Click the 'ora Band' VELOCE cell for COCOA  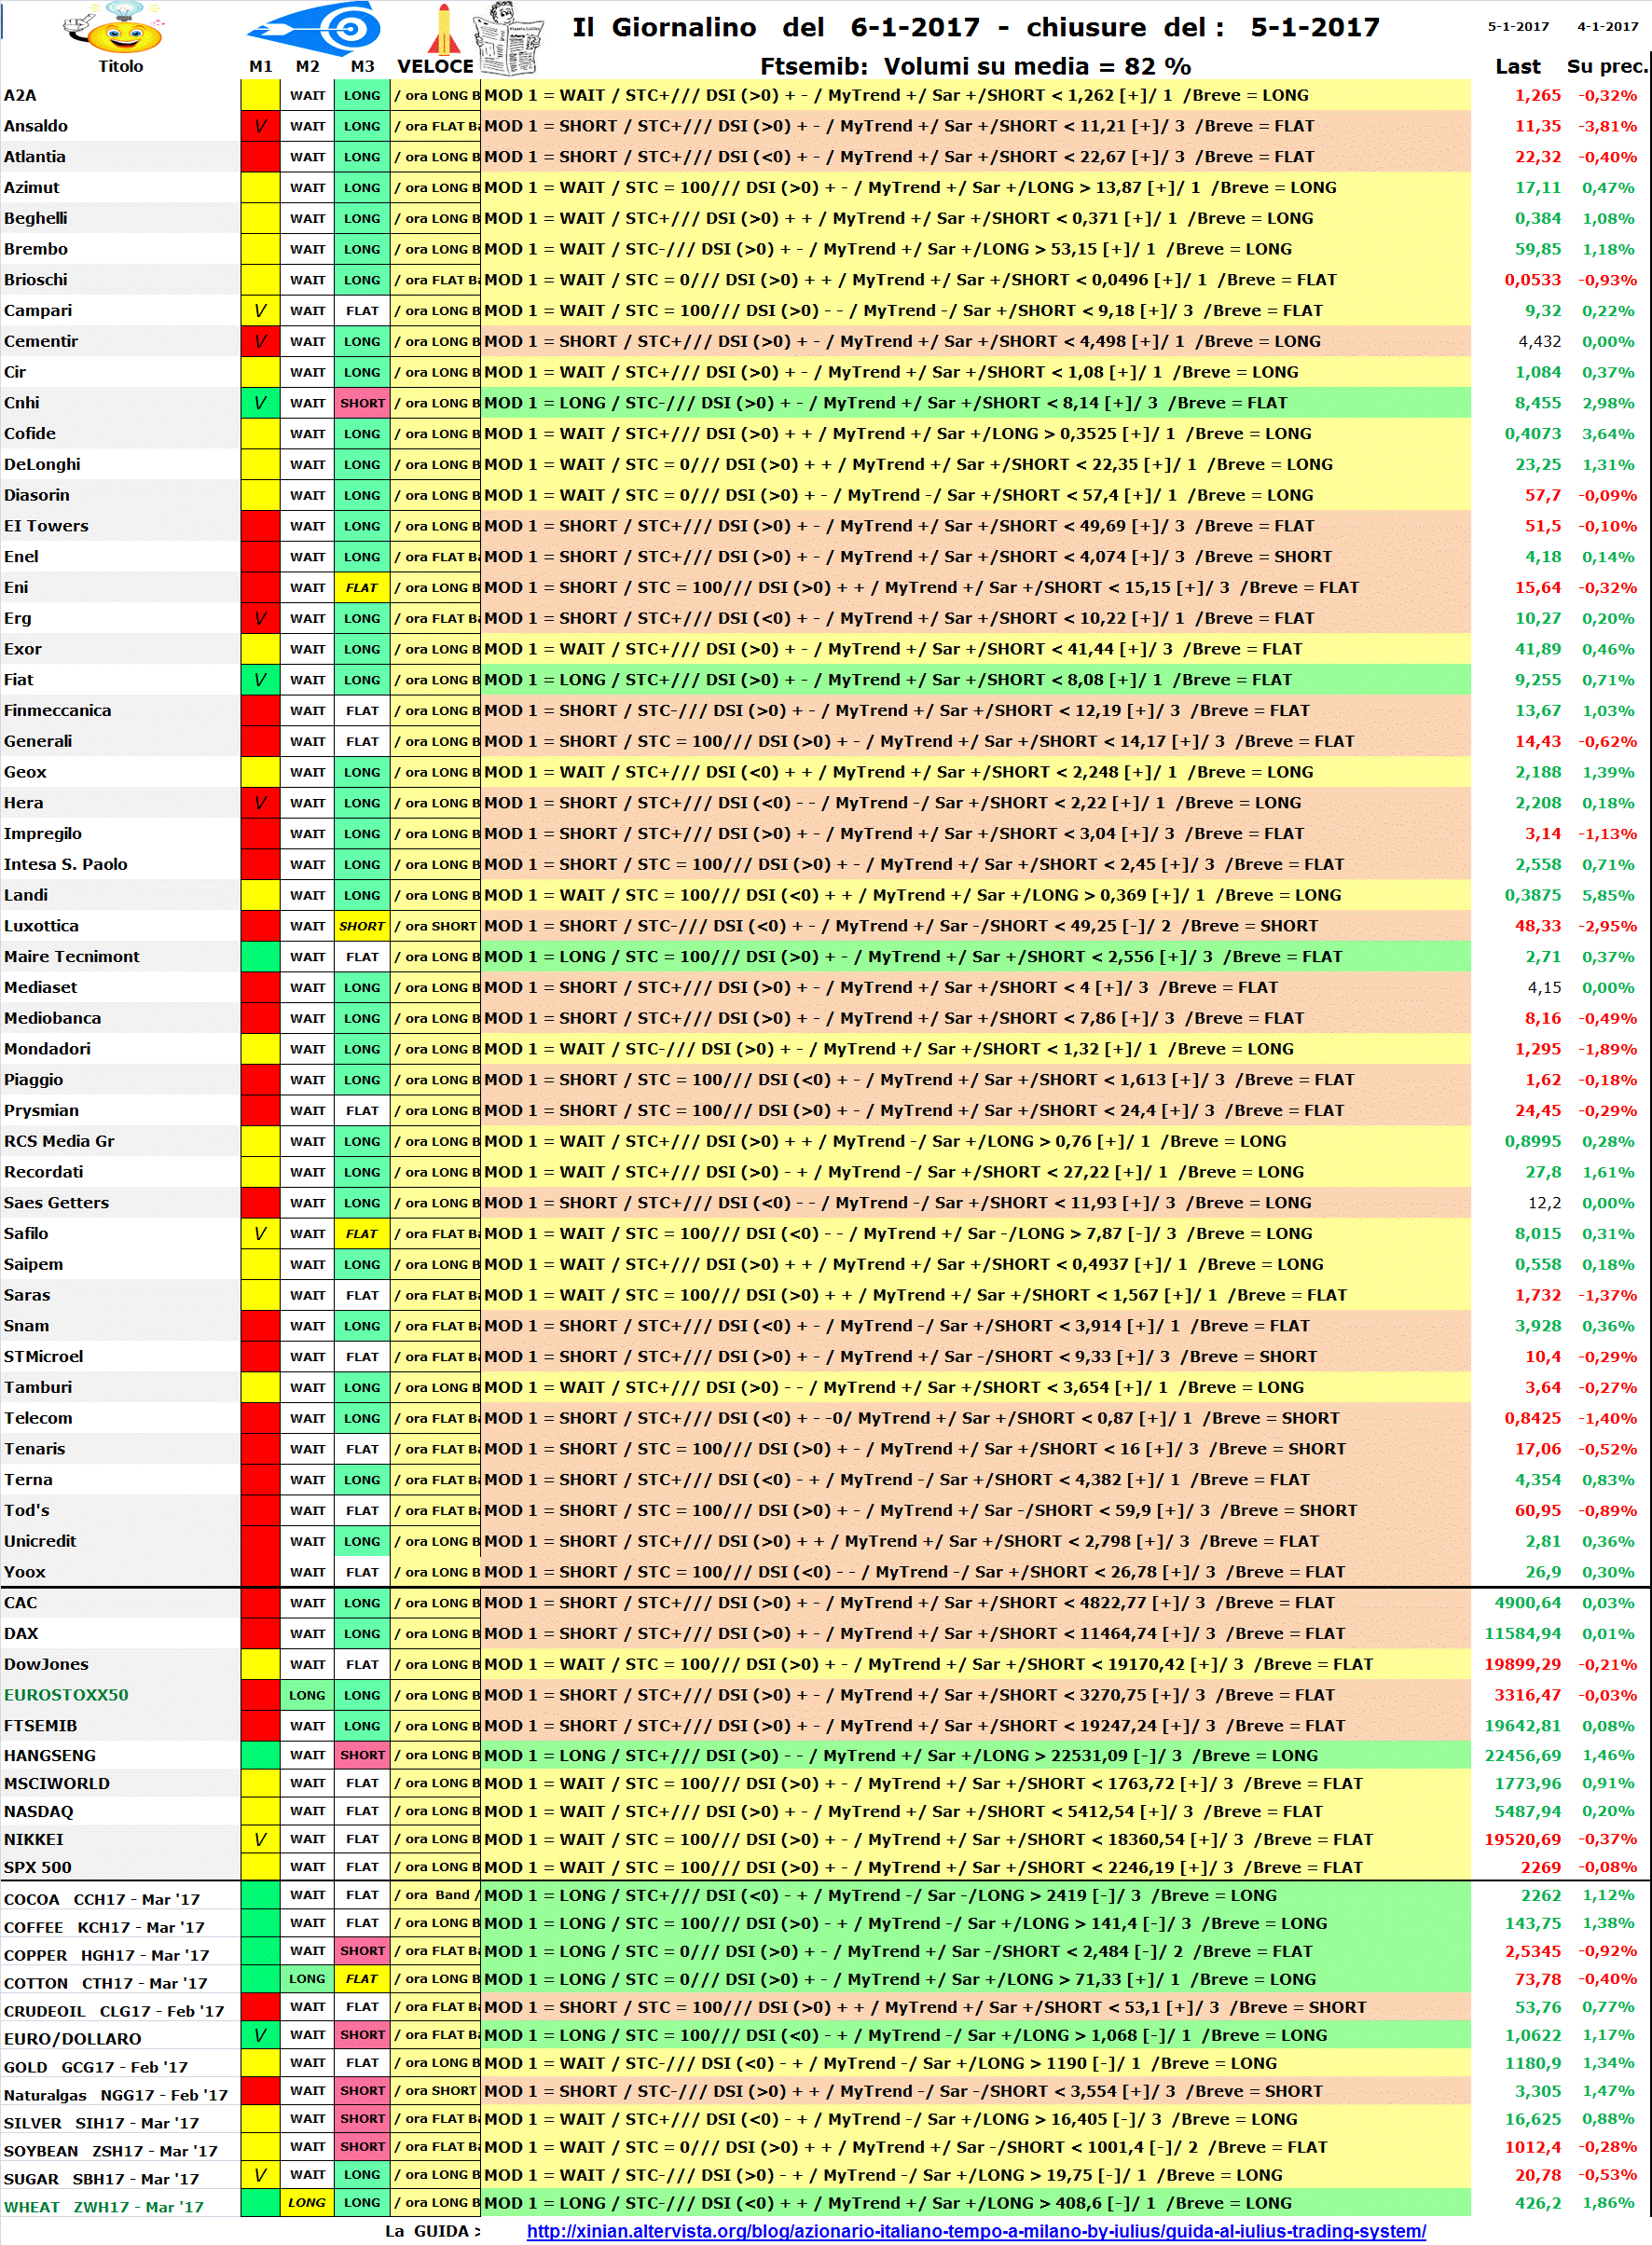[x=435, y=1895]
